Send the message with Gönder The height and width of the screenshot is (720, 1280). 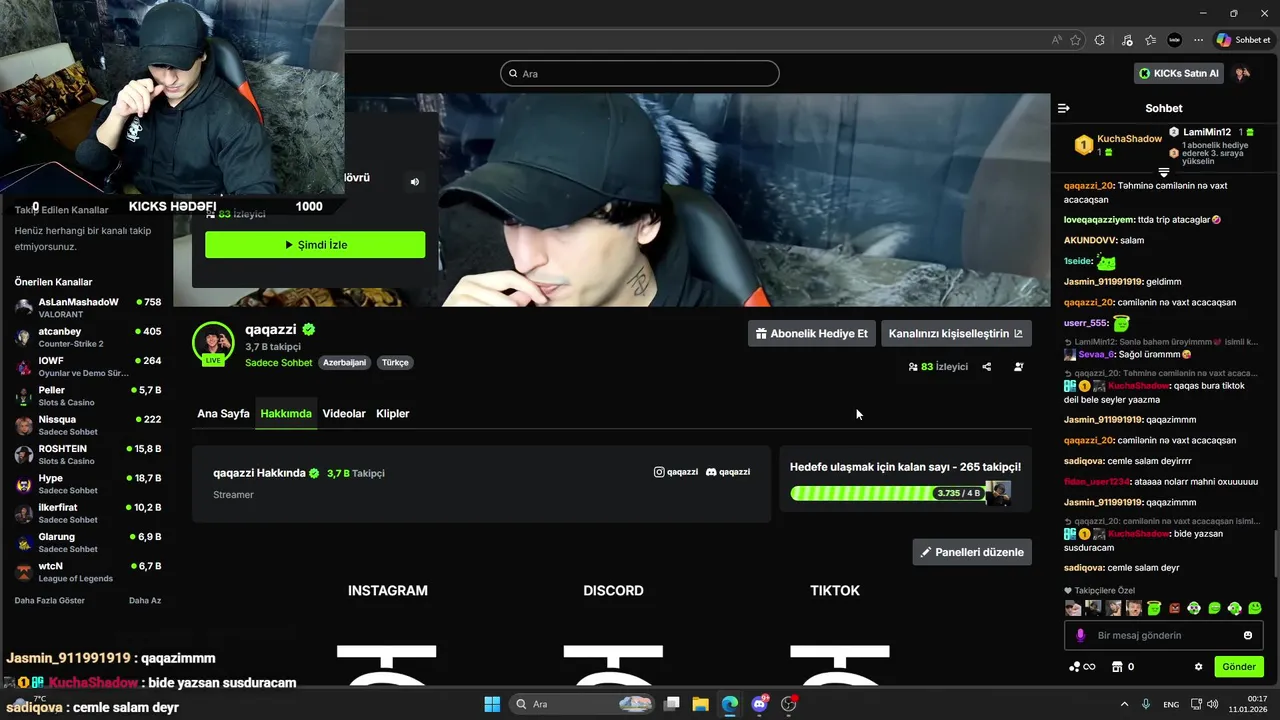1239,667
